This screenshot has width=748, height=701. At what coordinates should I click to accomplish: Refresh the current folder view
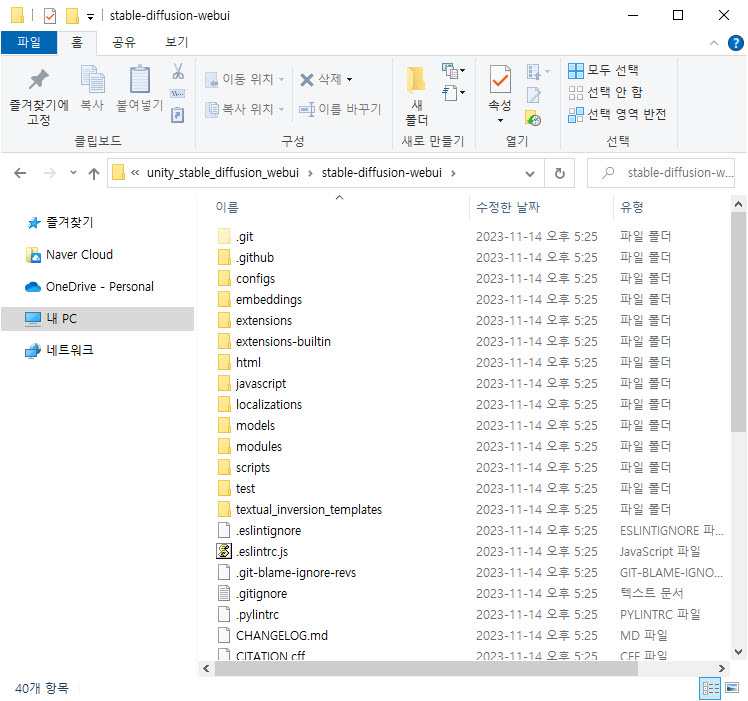[x=560, y=173]
